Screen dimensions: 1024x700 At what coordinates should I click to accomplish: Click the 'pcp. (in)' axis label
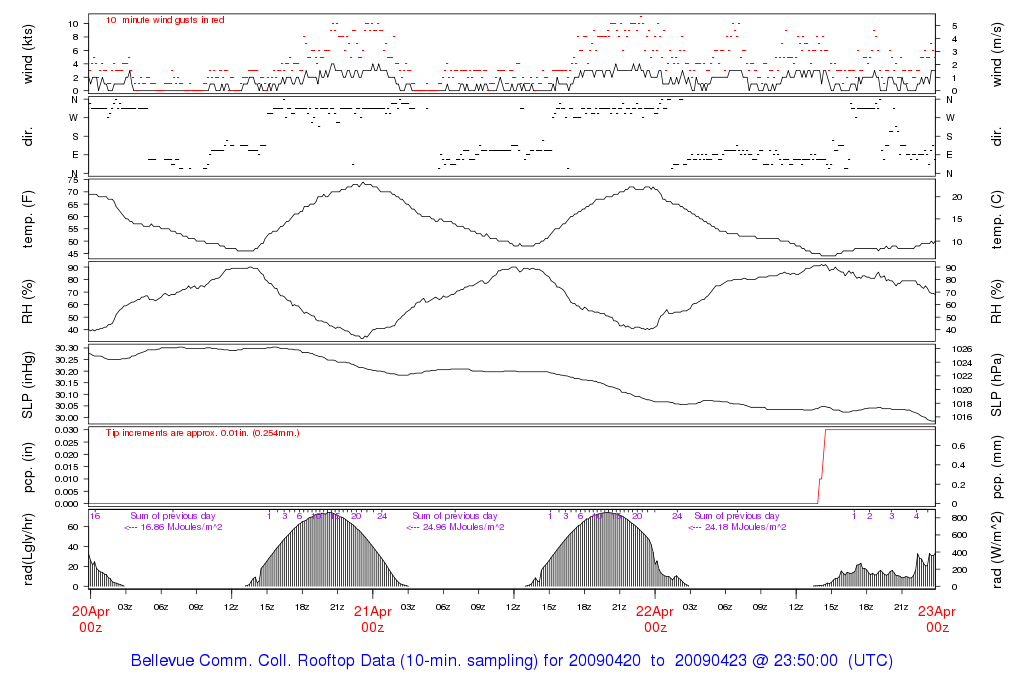click(27, 467)
